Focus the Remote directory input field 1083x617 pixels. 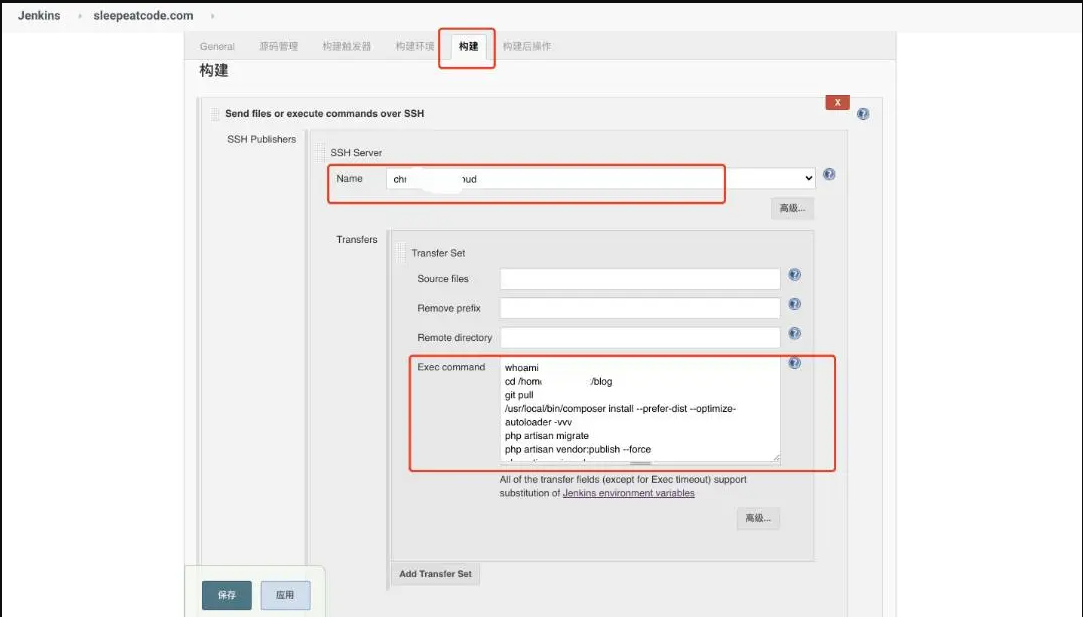[639, 338]
